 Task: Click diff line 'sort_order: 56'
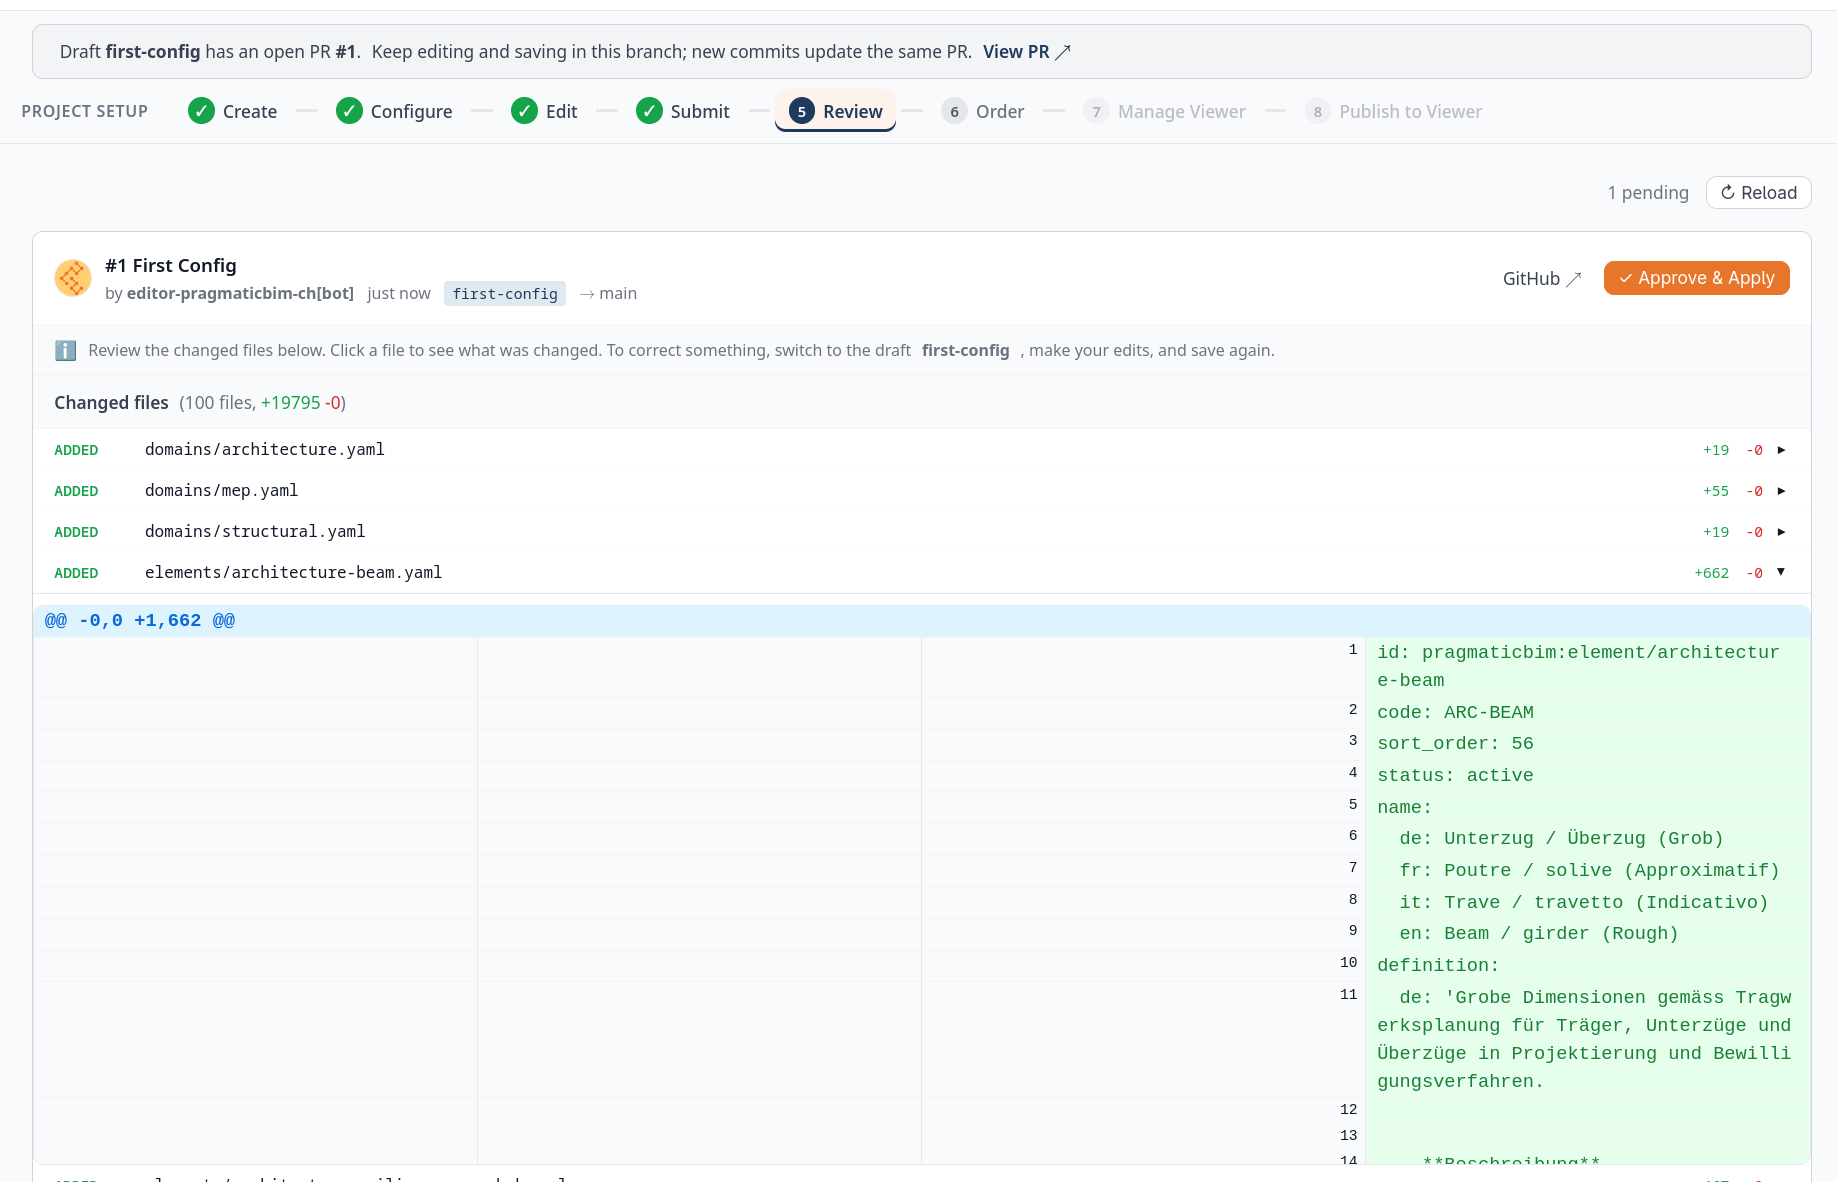tap(1455, 744)
